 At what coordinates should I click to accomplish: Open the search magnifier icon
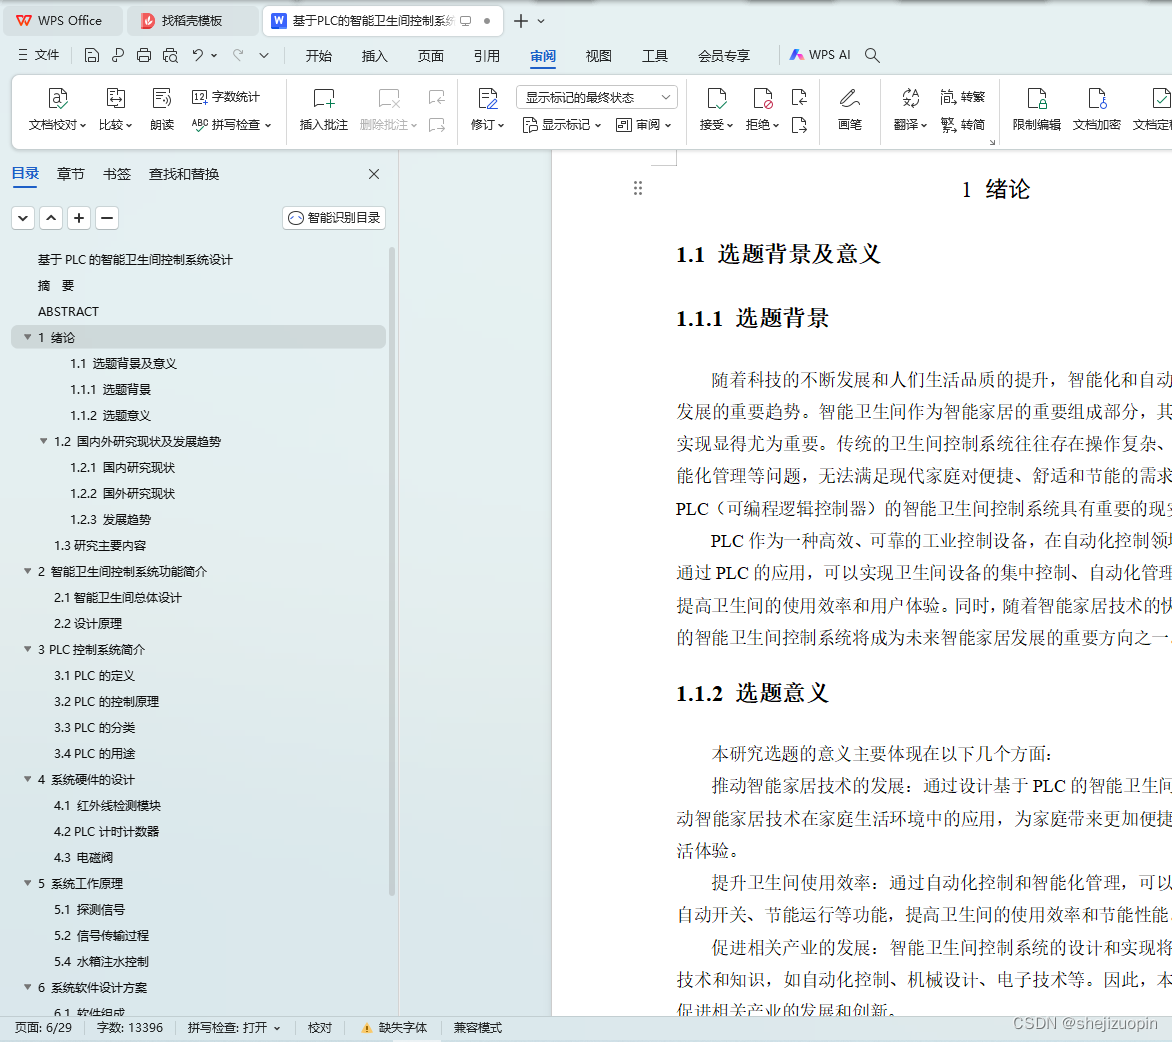(872, 55)
